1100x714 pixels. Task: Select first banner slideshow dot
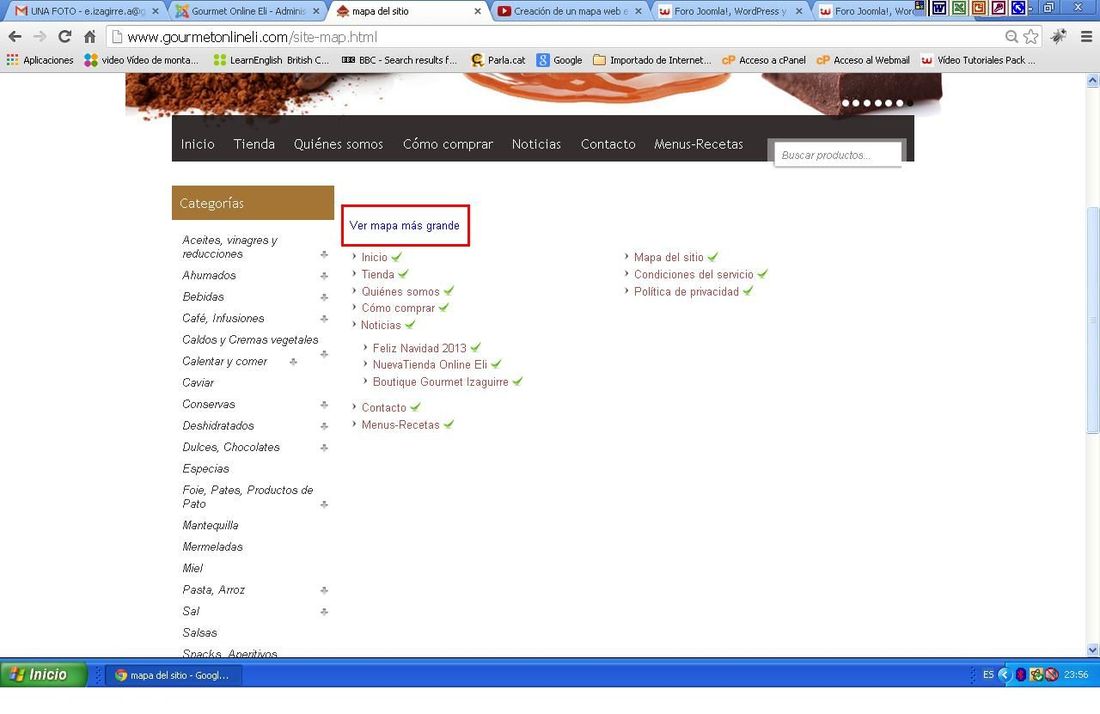(x=845, y=103)
